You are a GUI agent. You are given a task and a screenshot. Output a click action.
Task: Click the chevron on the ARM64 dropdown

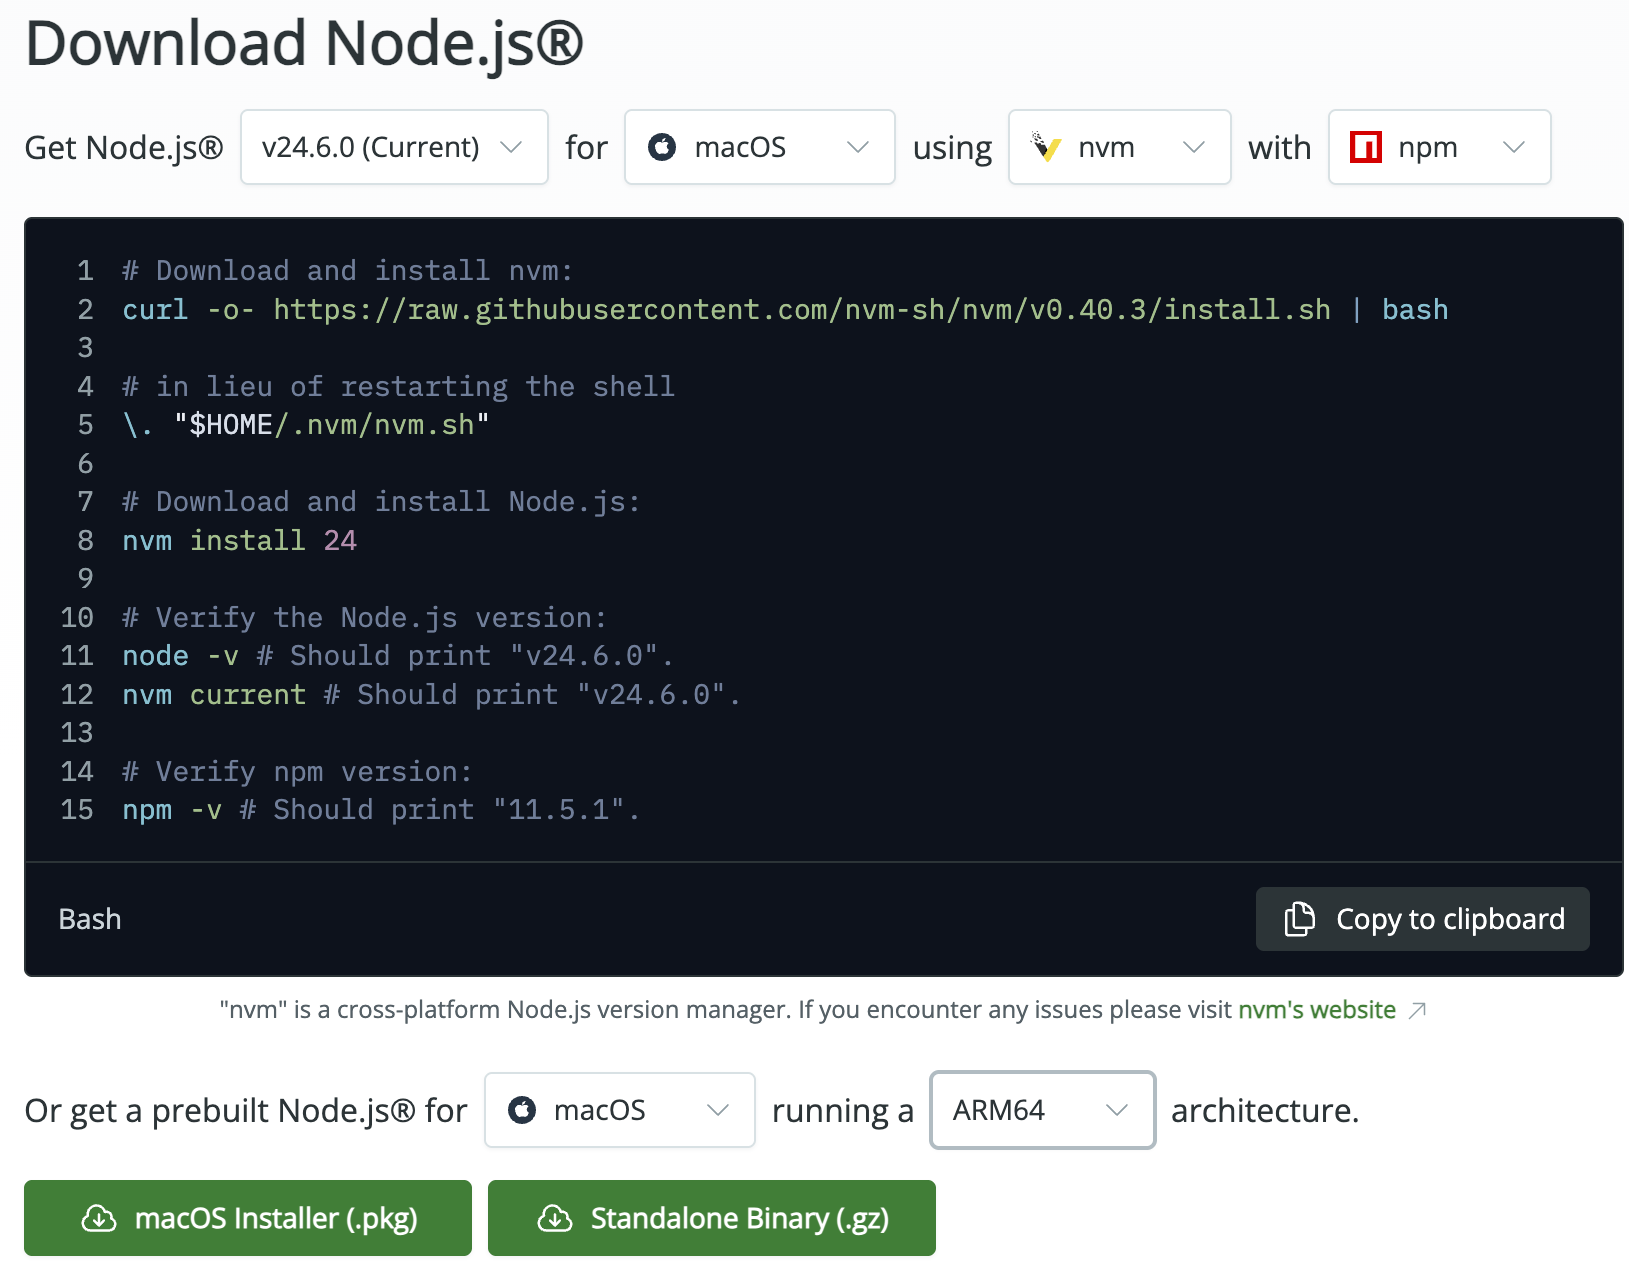(x=1117, y=1110)
